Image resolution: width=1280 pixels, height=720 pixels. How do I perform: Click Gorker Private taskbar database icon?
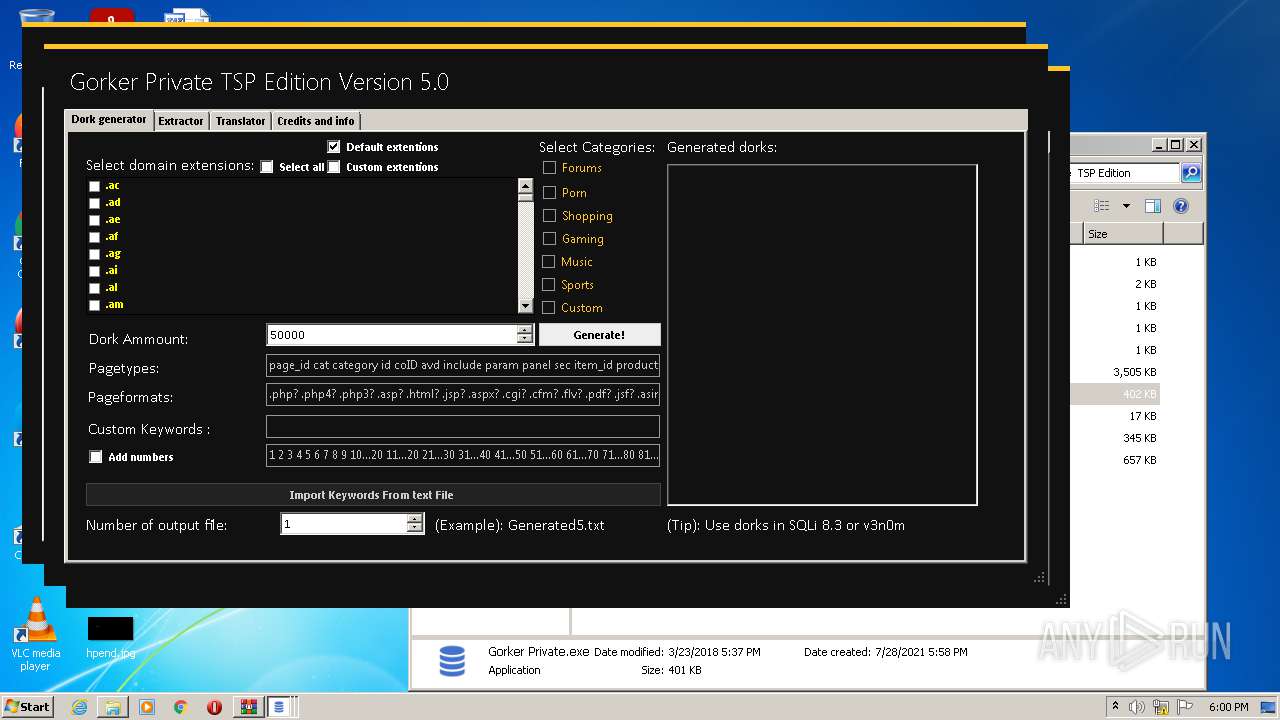tap(279, 707)
